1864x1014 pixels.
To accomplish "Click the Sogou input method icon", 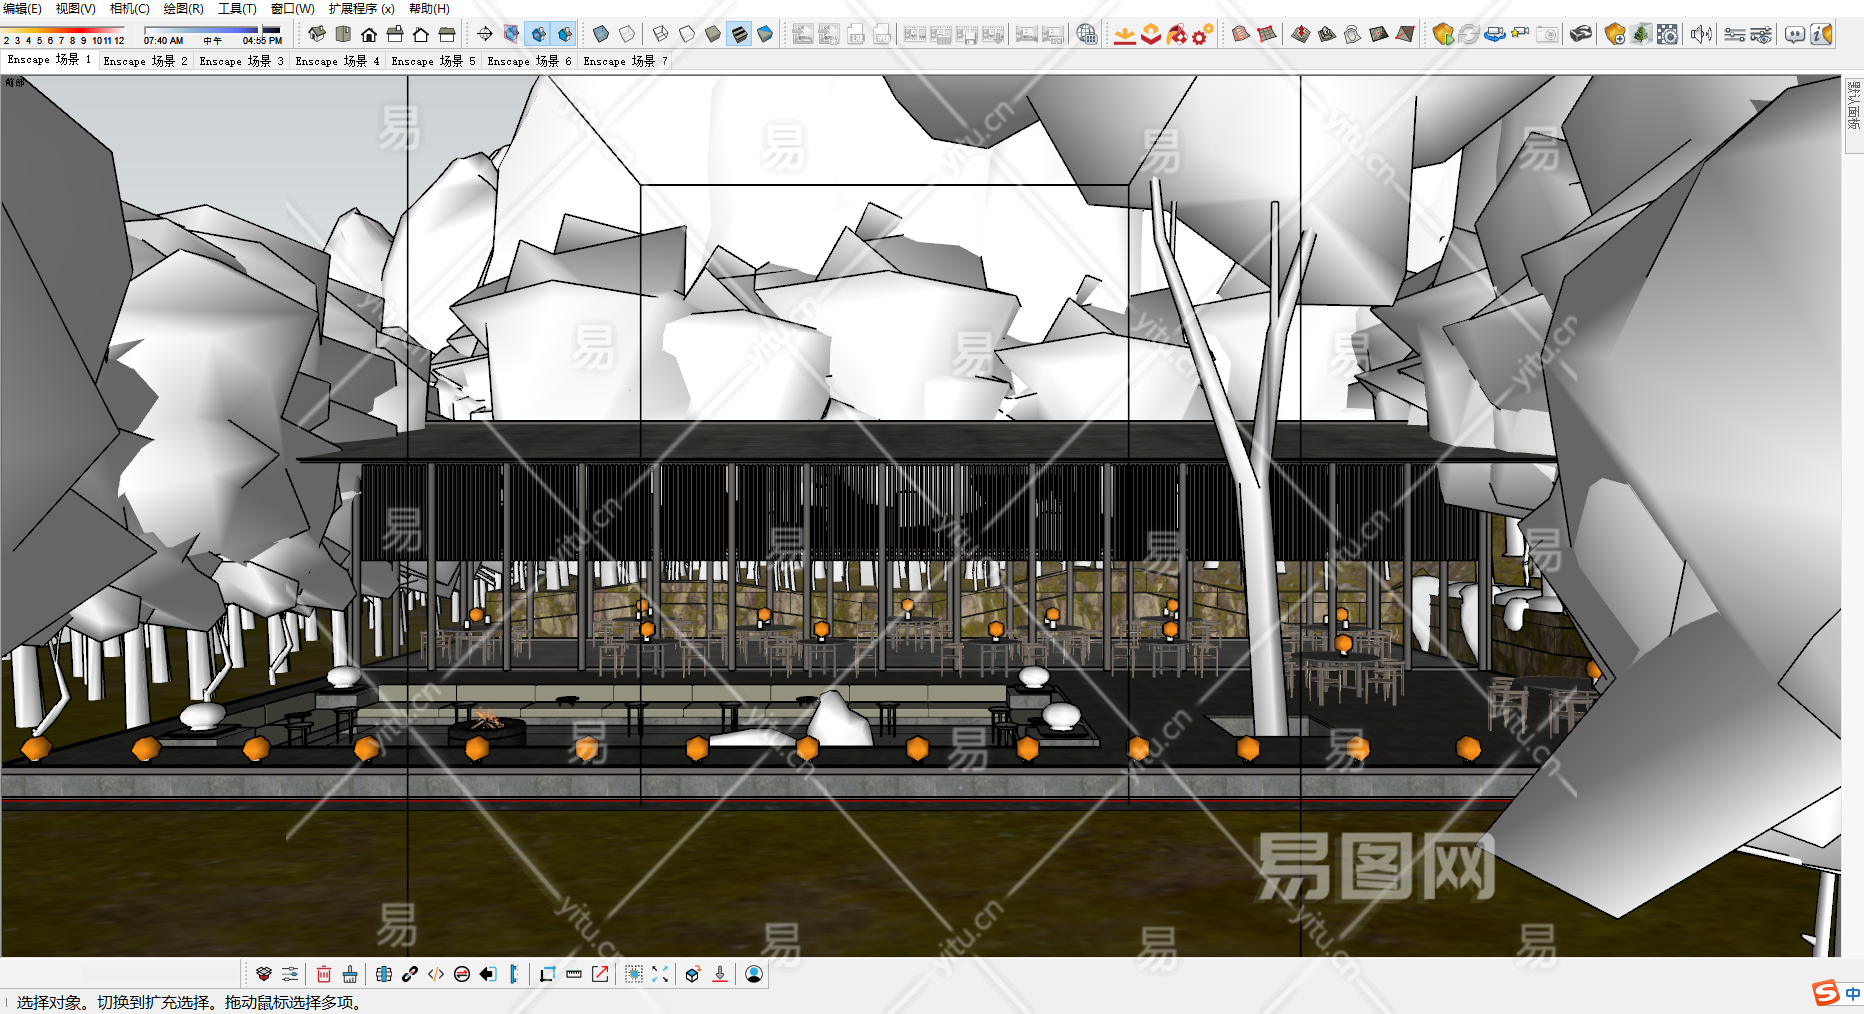I will [1826, 993].
